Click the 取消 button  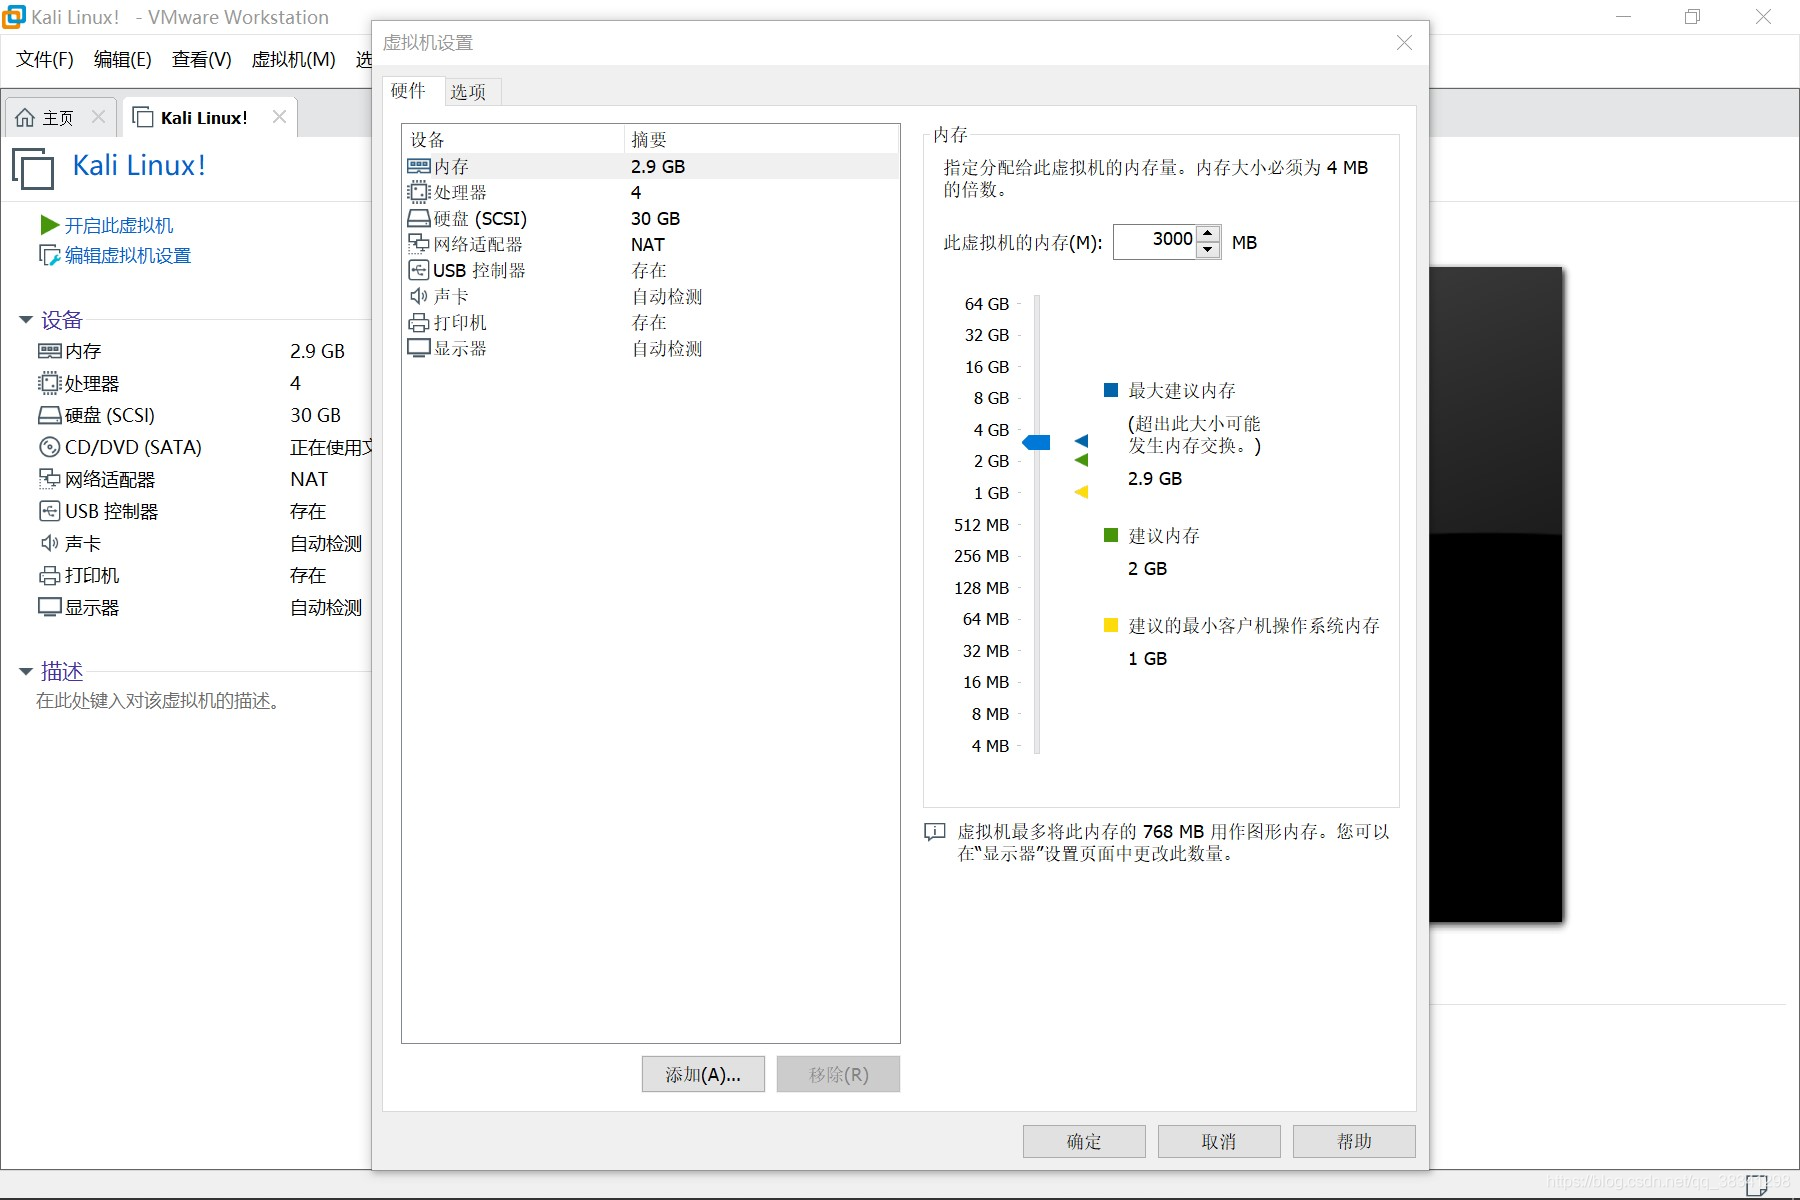(1219, 1141)
